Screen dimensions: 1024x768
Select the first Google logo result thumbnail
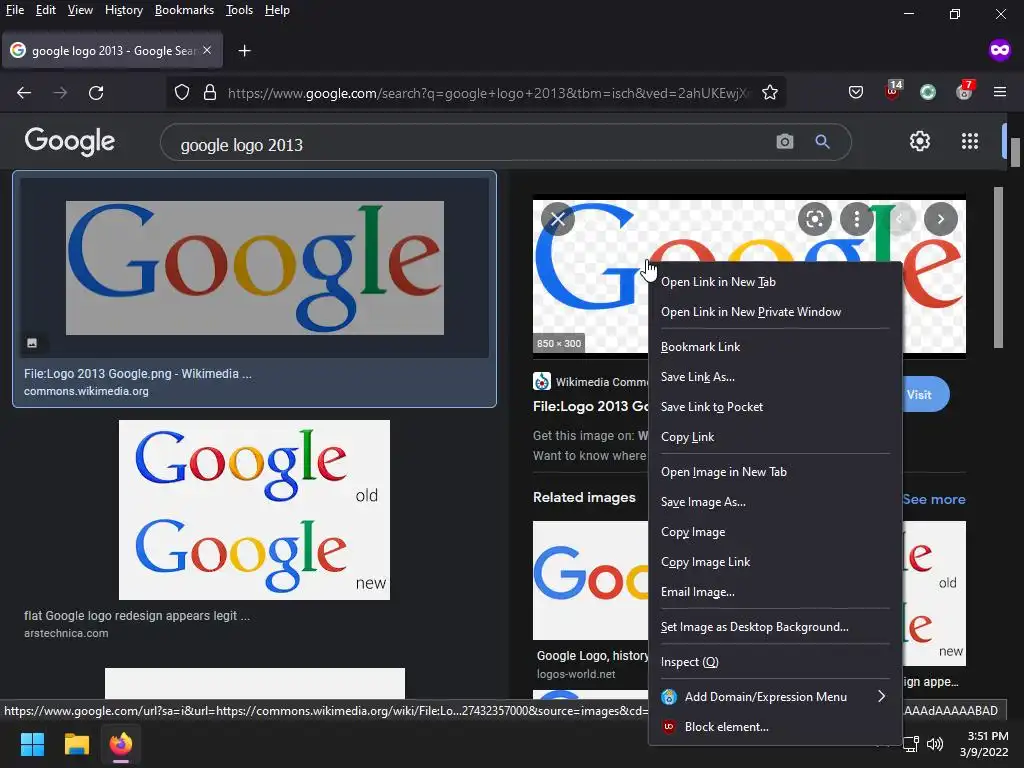point(255,268)
